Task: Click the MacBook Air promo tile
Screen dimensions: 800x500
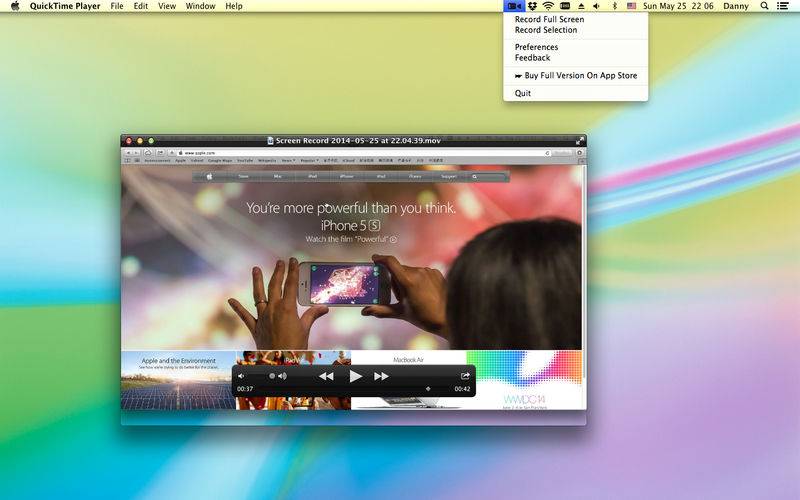Action: [408, 380]
